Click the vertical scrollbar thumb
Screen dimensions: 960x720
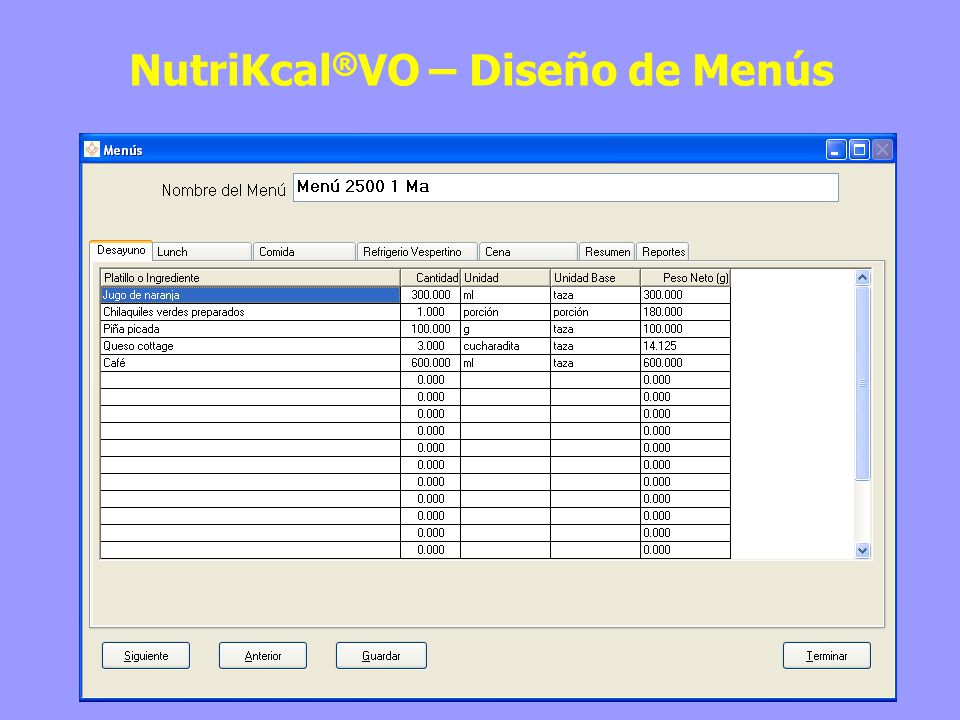[863, 383]
